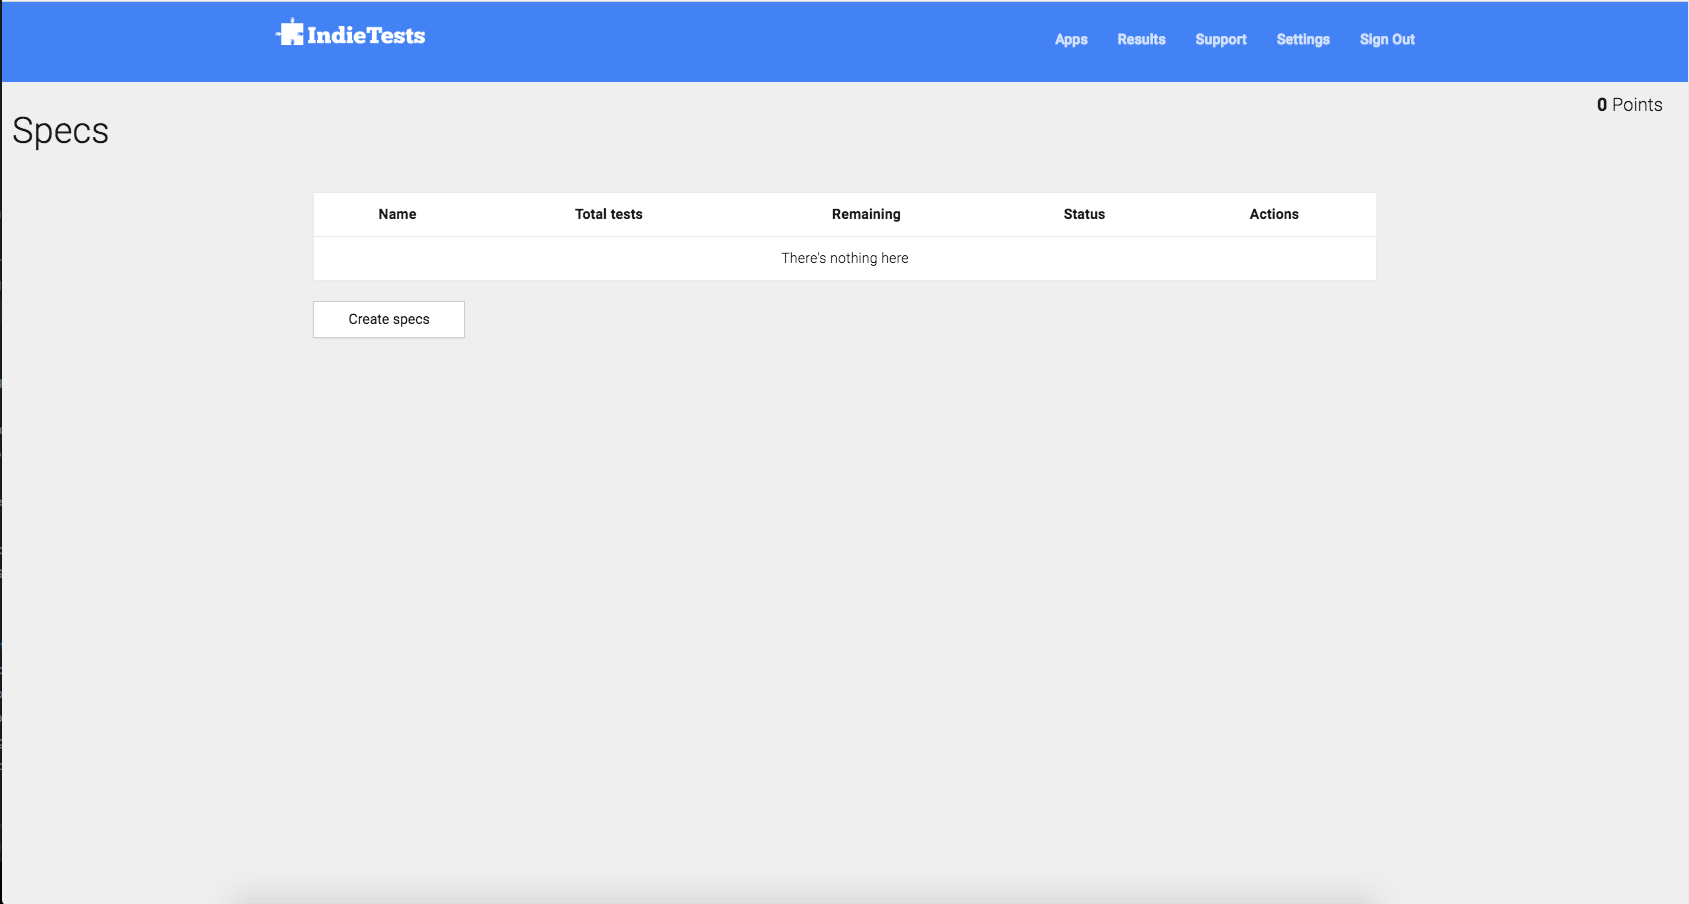Image resolution: width=1689 pixels, height=904 pixels.
Task: Click the 0 Points counter
Action: 1629,105
